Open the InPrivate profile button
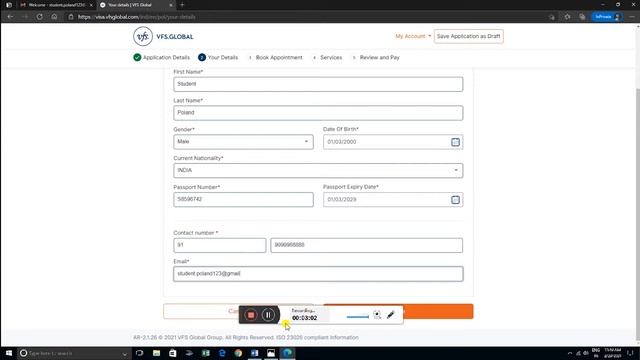This screenshot has width=640, height=360. click(607, 17)
